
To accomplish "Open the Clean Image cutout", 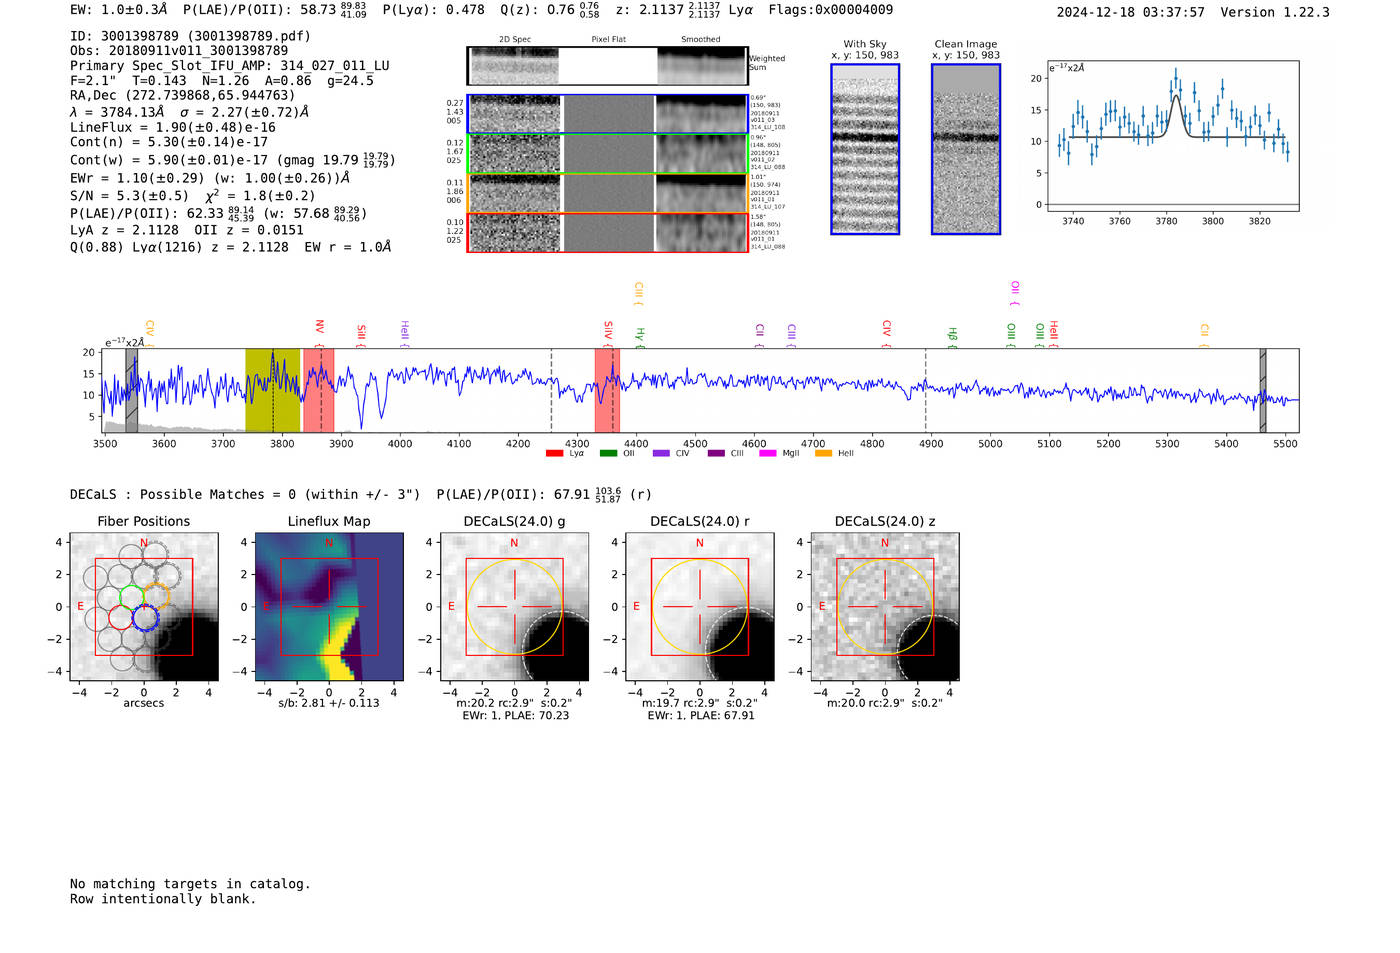I will (x=966, y=149).
